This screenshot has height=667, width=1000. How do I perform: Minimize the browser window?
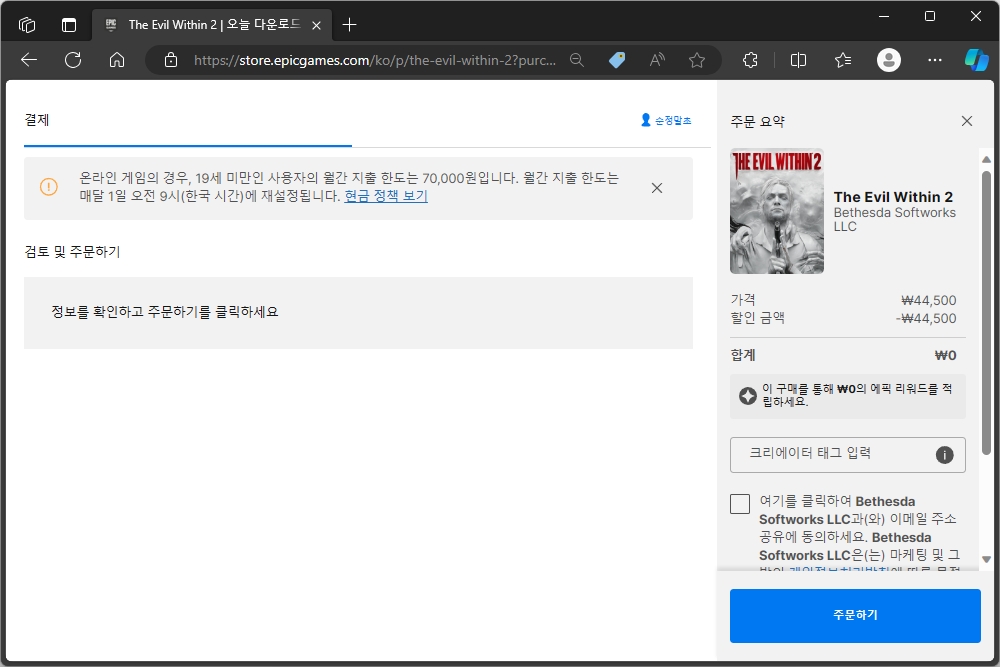coord(884,17)
